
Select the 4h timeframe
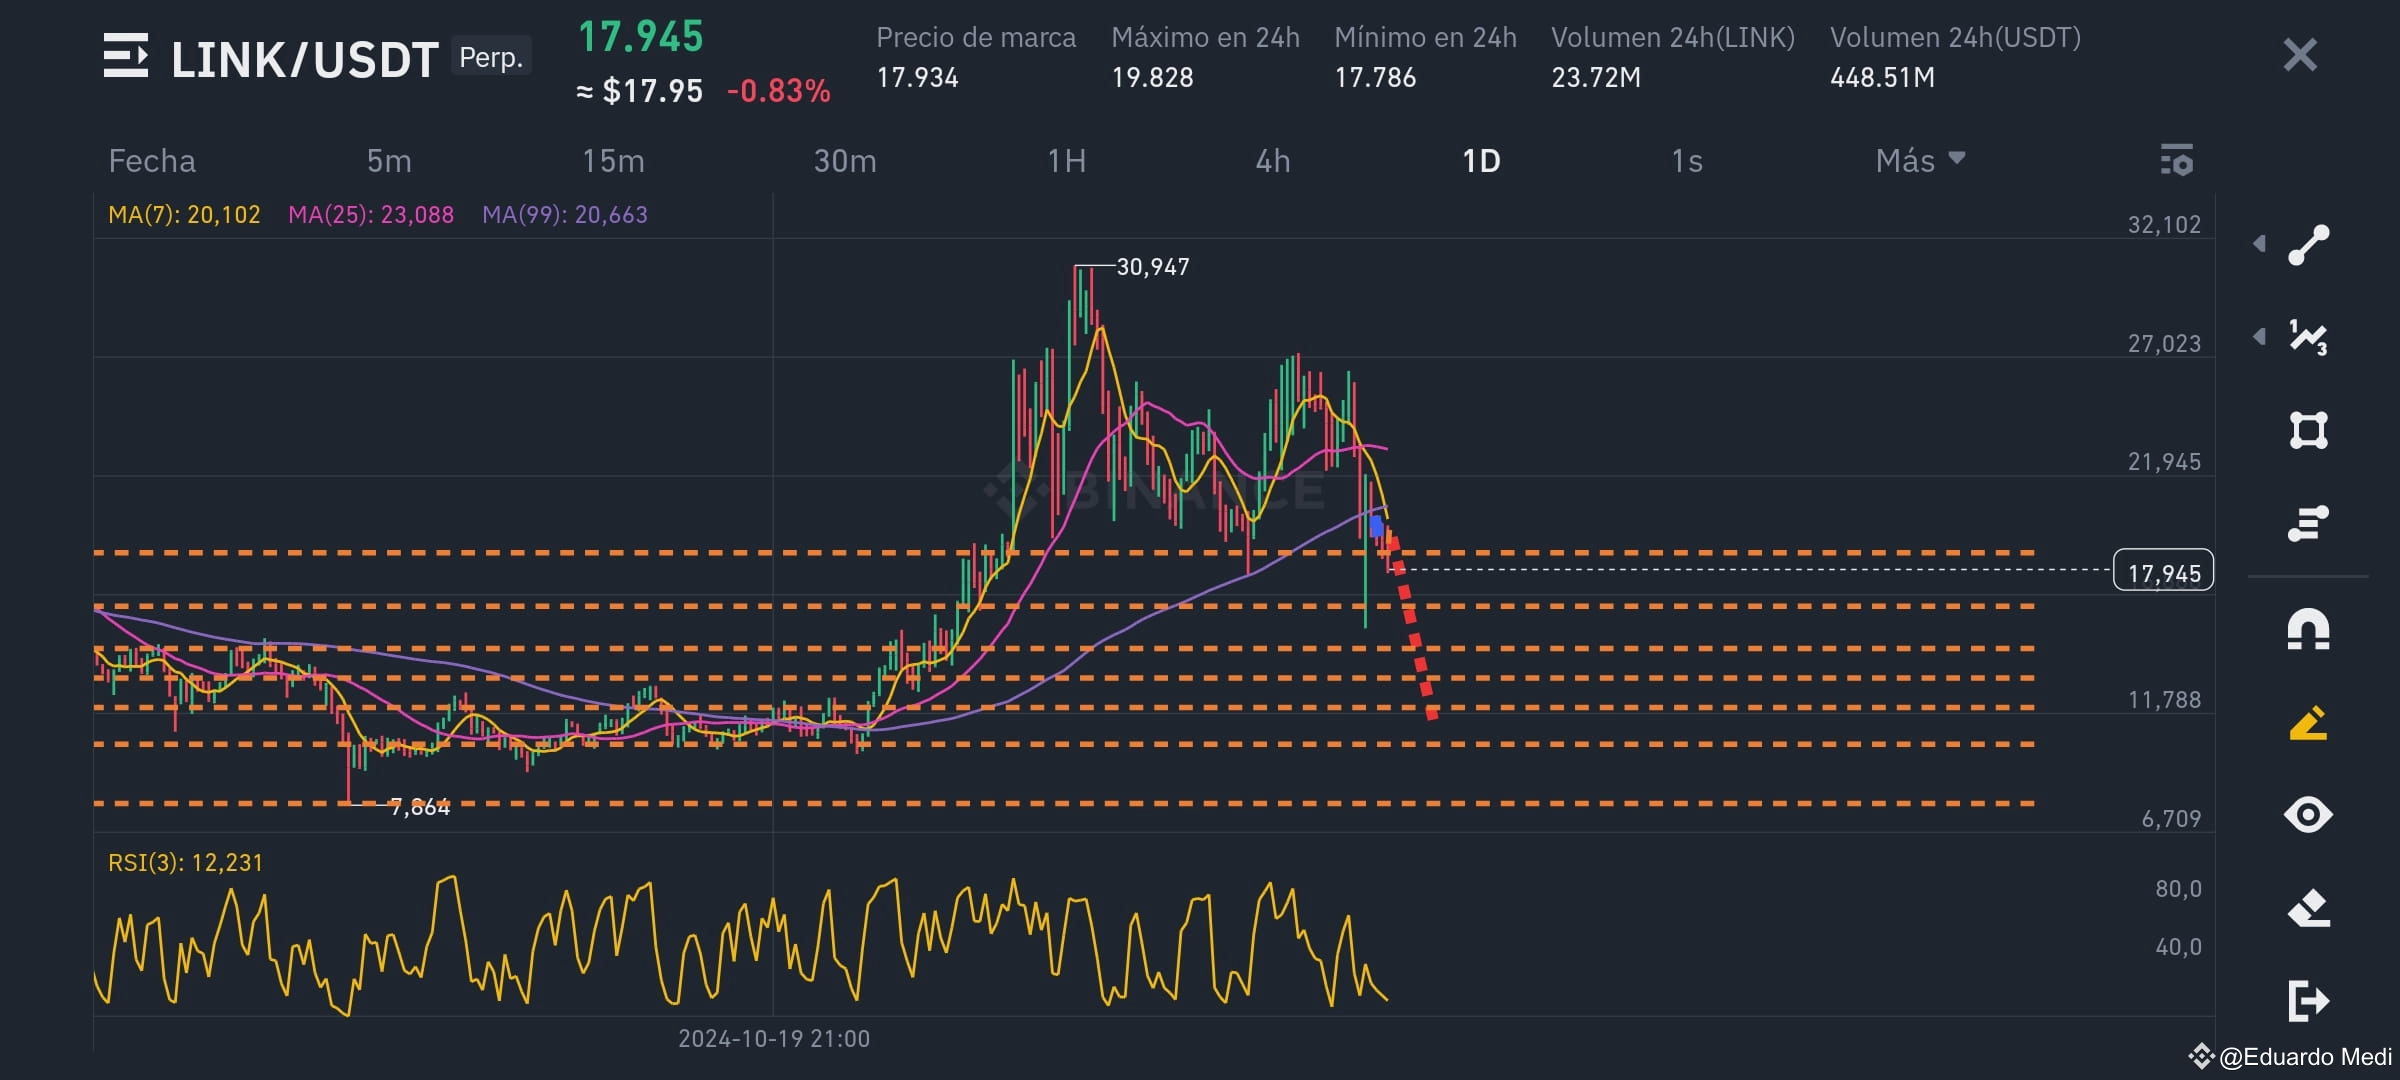[1273, 161]
